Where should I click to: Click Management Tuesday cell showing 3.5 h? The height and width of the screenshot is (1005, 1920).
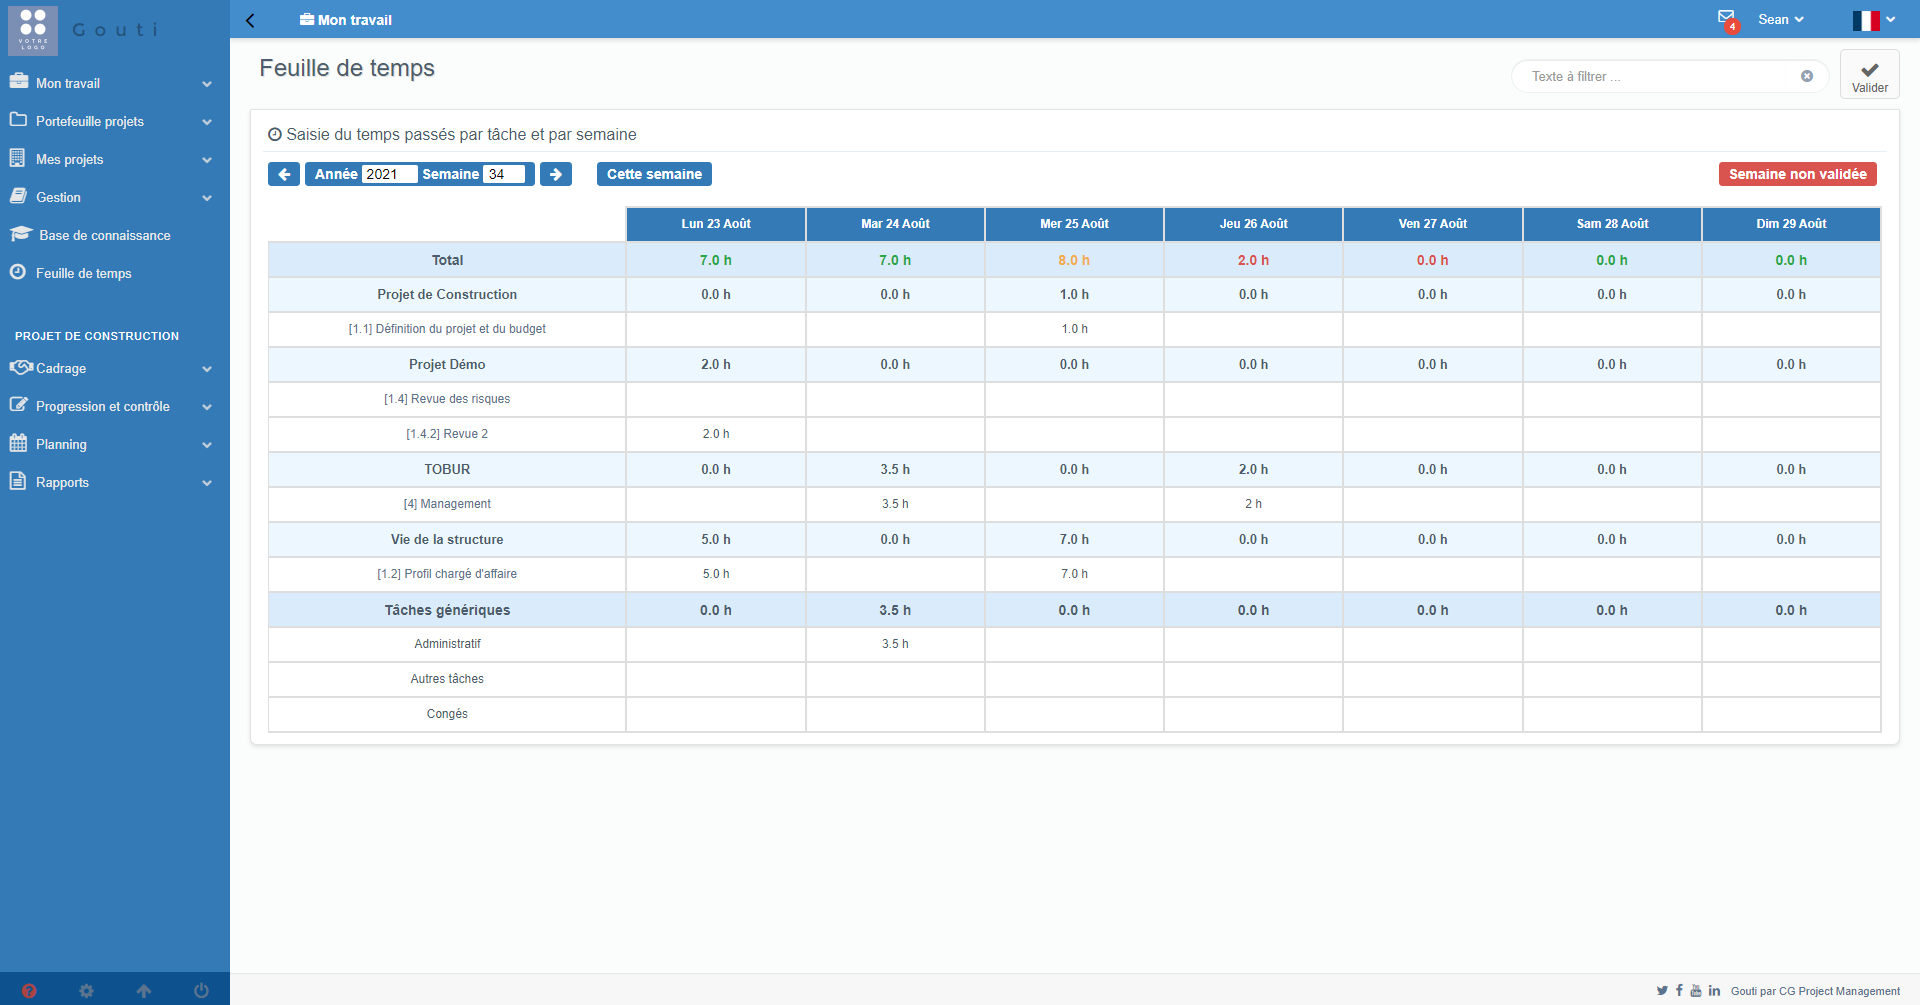[x=895, y=504]
